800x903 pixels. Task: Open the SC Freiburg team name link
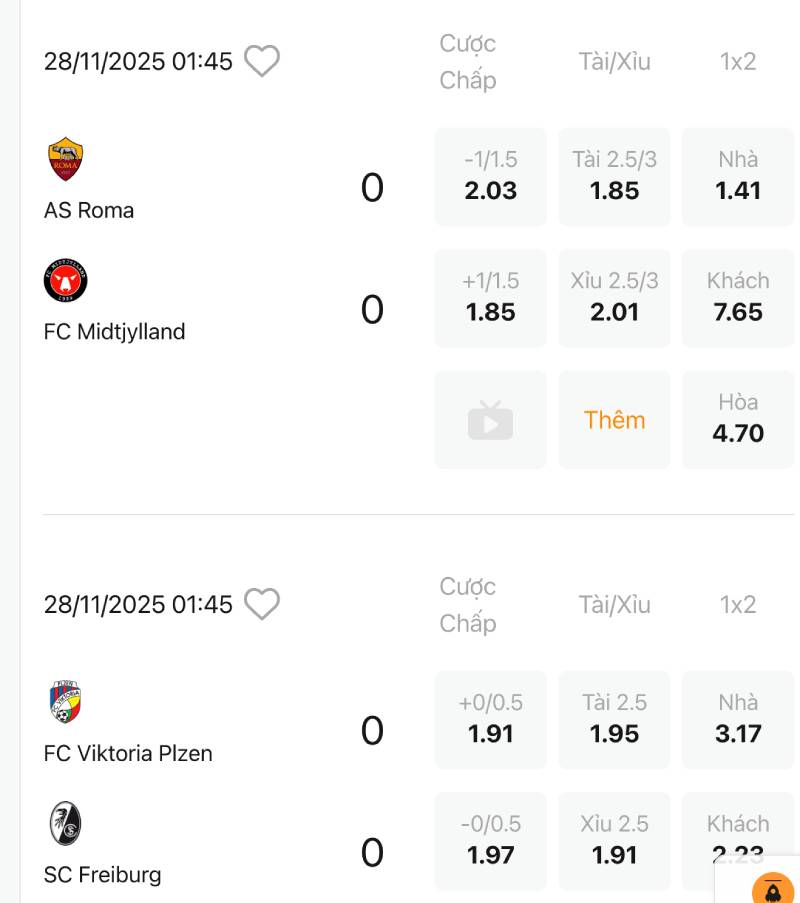pos(102,875)
